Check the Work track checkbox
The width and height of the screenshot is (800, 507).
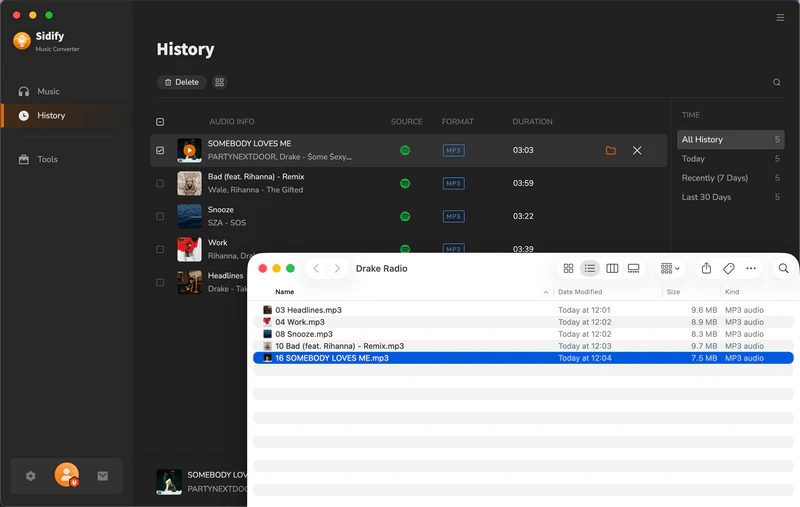coord(160,249)
